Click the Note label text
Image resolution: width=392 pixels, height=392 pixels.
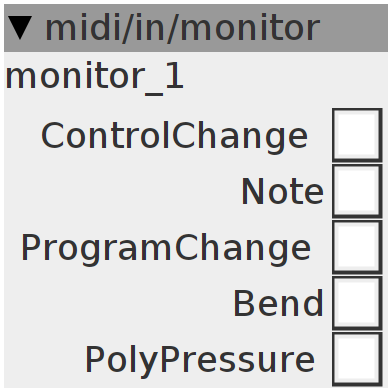click(282, 191)
